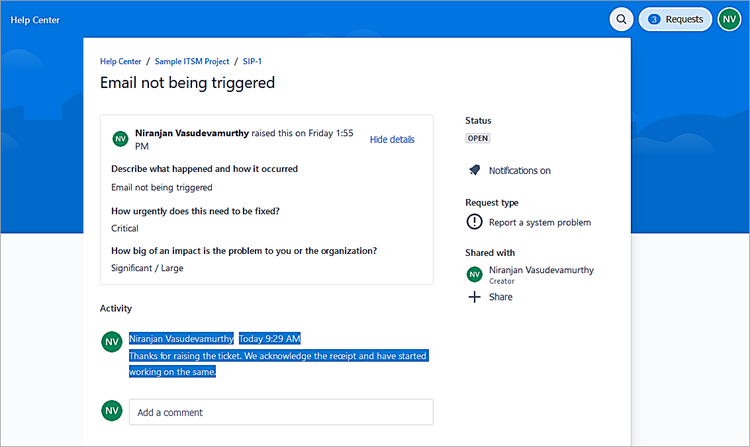Click the NV profile avatar in header
The height and width of the screenshot is (447, 750).
(729, 19)
